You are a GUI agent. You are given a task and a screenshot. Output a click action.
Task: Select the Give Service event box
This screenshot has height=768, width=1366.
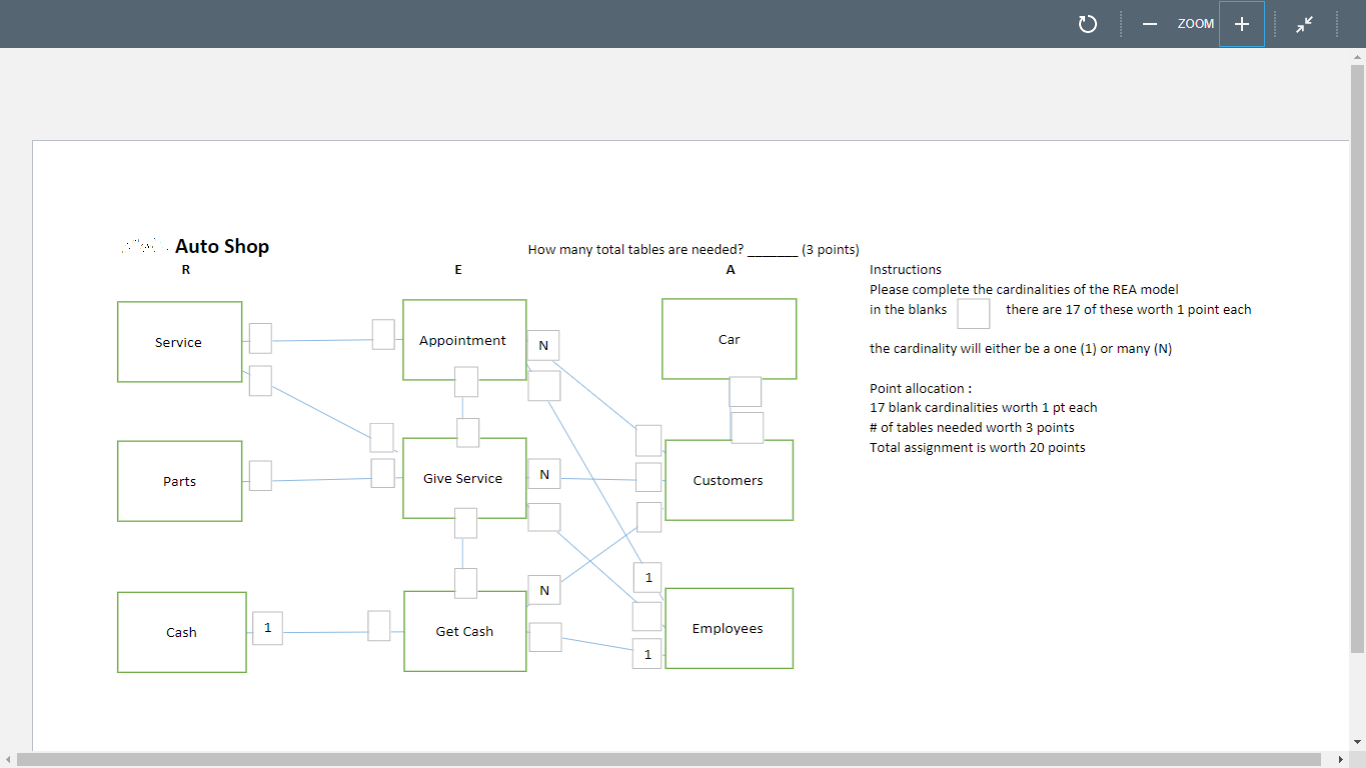coord(464,478)
